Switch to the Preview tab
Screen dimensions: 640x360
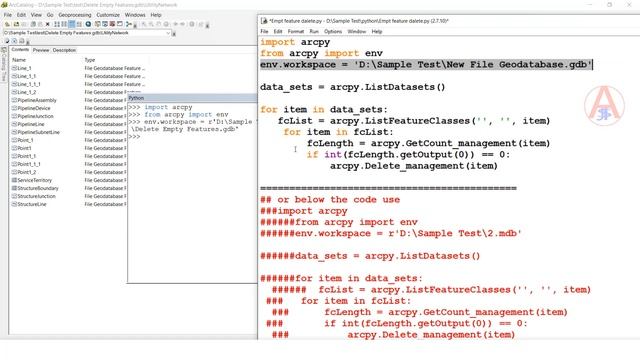click(41, 50)
